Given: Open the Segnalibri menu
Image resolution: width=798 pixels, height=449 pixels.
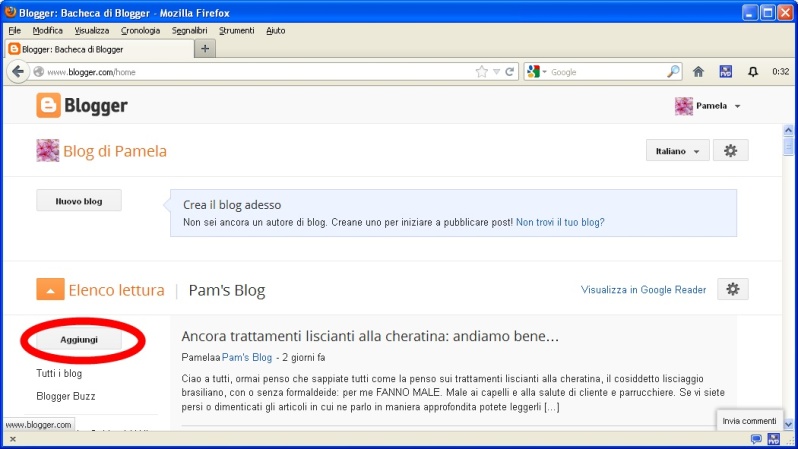Looking at the screenshot, I should pos(189,31).
